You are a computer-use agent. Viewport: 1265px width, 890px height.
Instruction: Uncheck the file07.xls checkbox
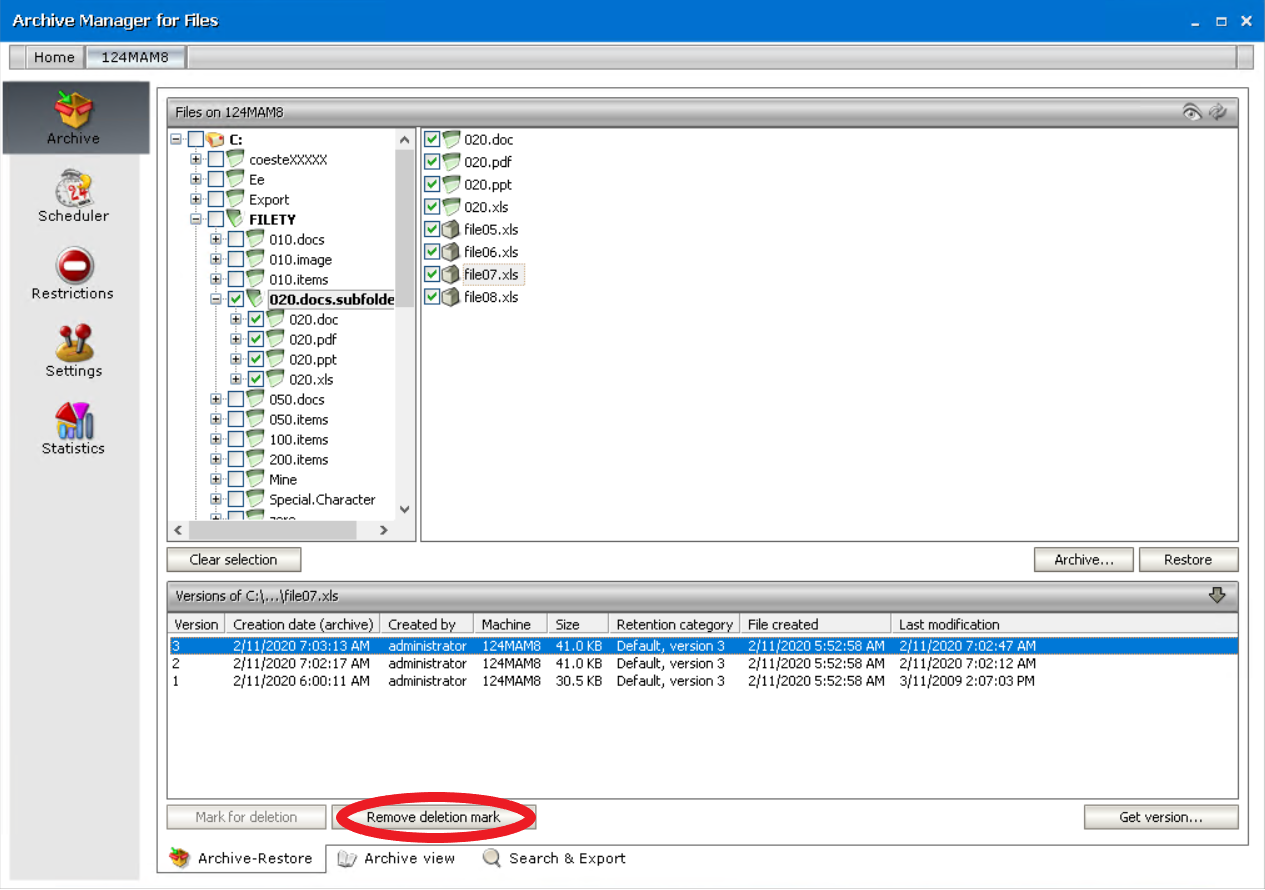tap(432, 274)
